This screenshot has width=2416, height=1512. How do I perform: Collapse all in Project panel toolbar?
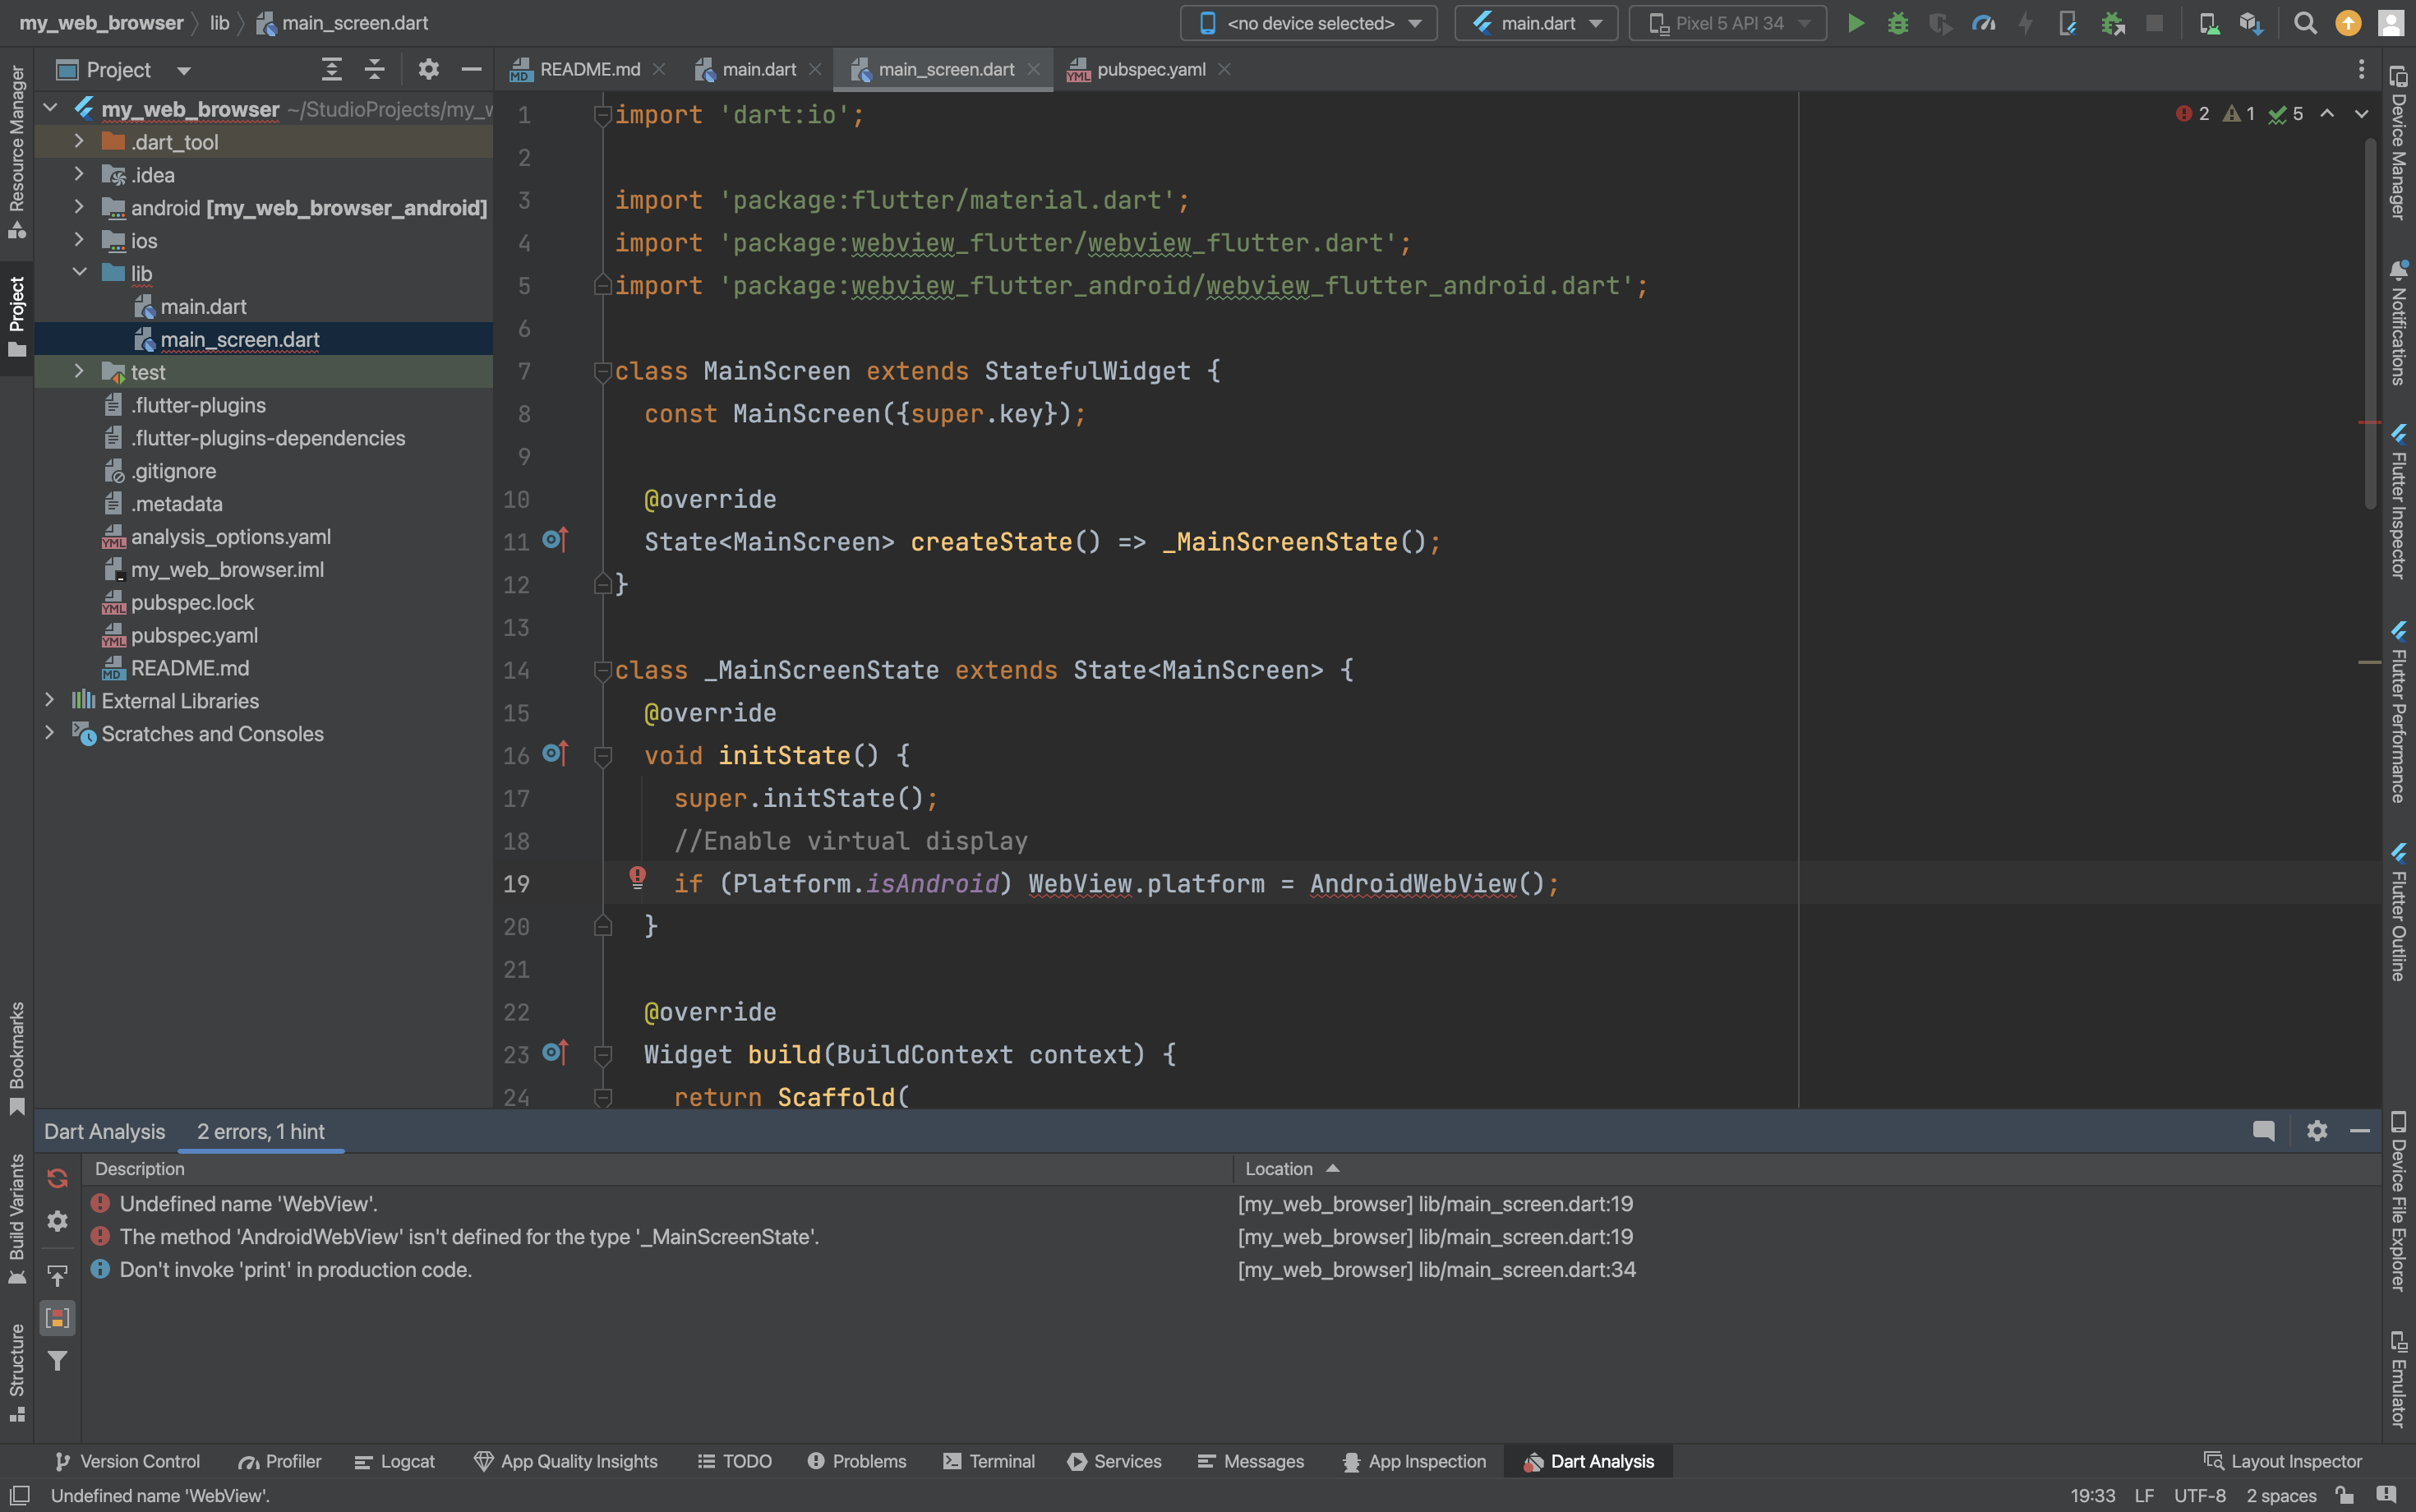click(x=374, y=69)
